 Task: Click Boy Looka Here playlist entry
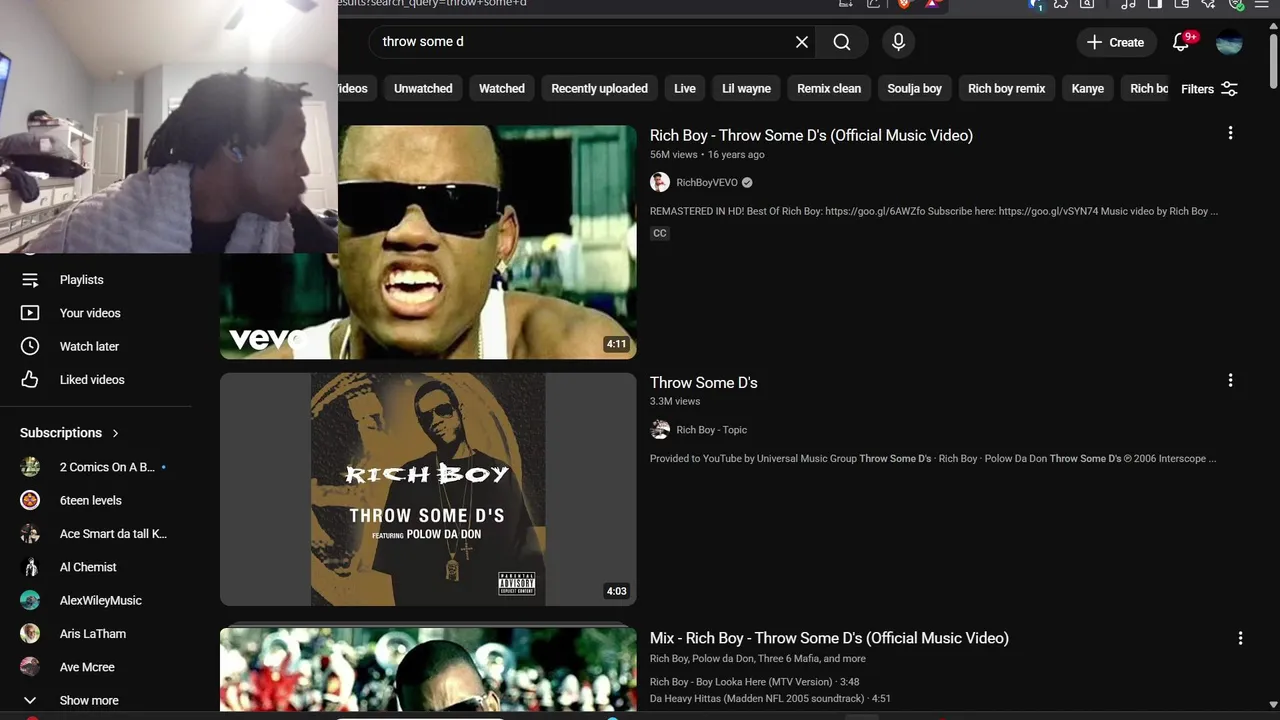(755, 682)
